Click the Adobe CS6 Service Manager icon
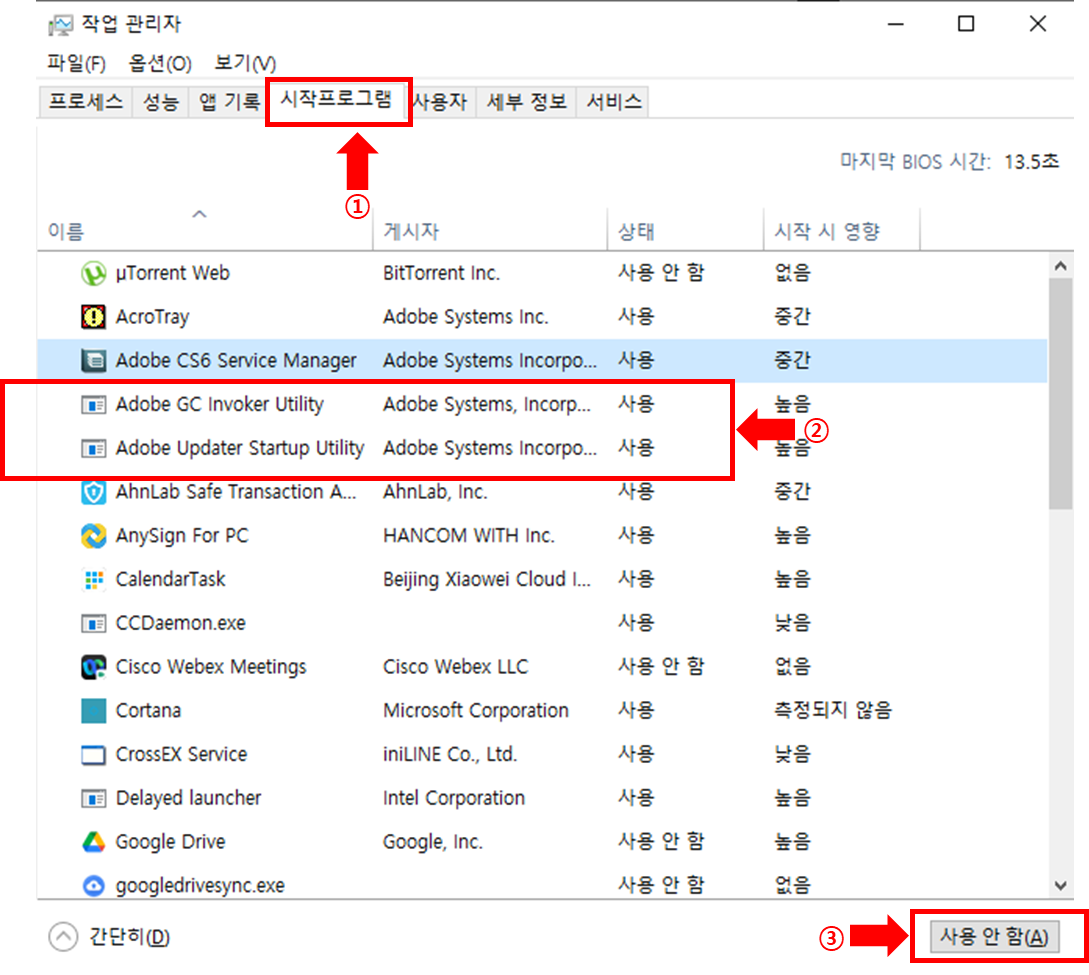1089x975 pixels. (x=93, y=360)
